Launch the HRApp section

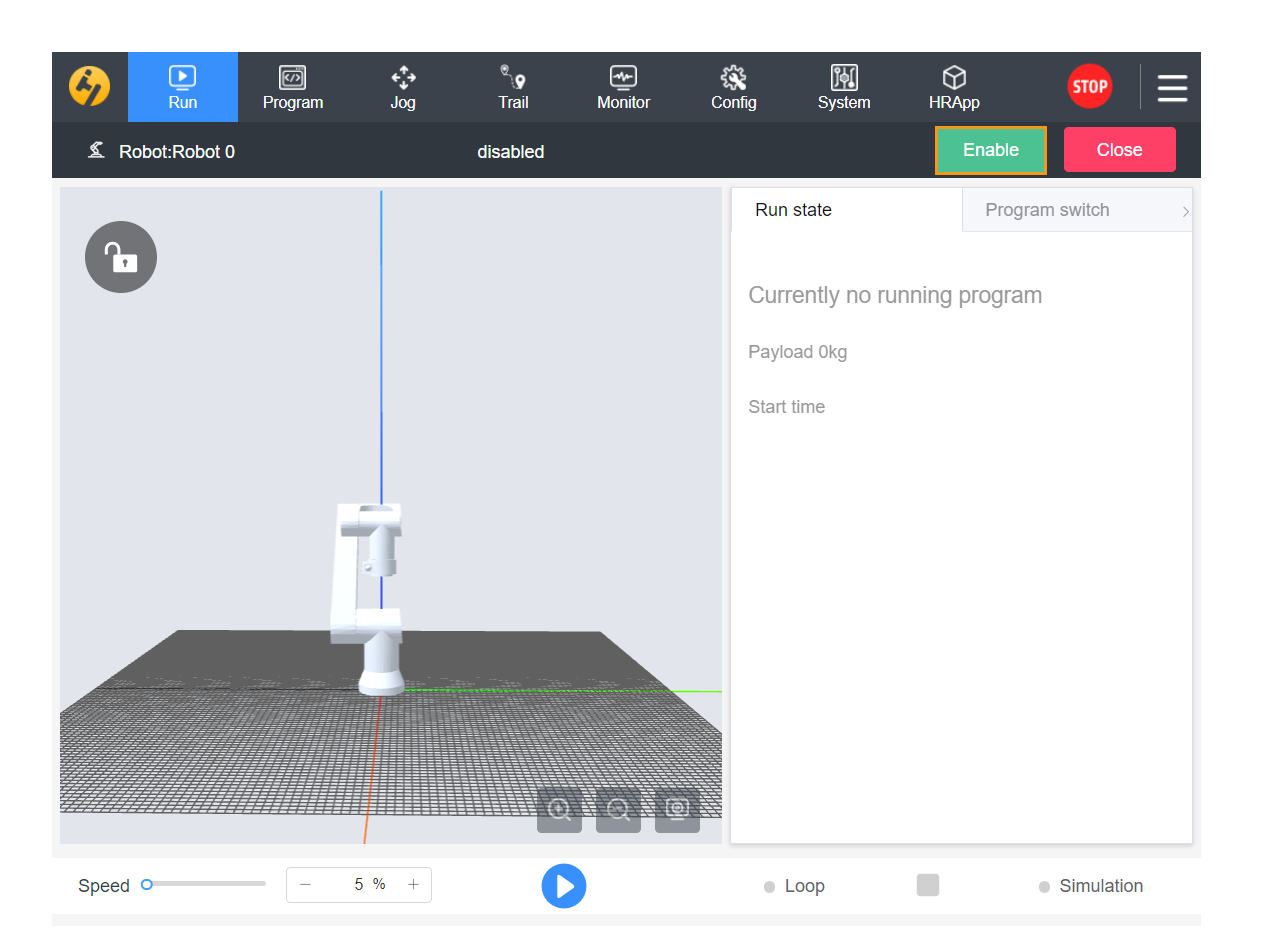pyautogui.click(x=954, y=87)
